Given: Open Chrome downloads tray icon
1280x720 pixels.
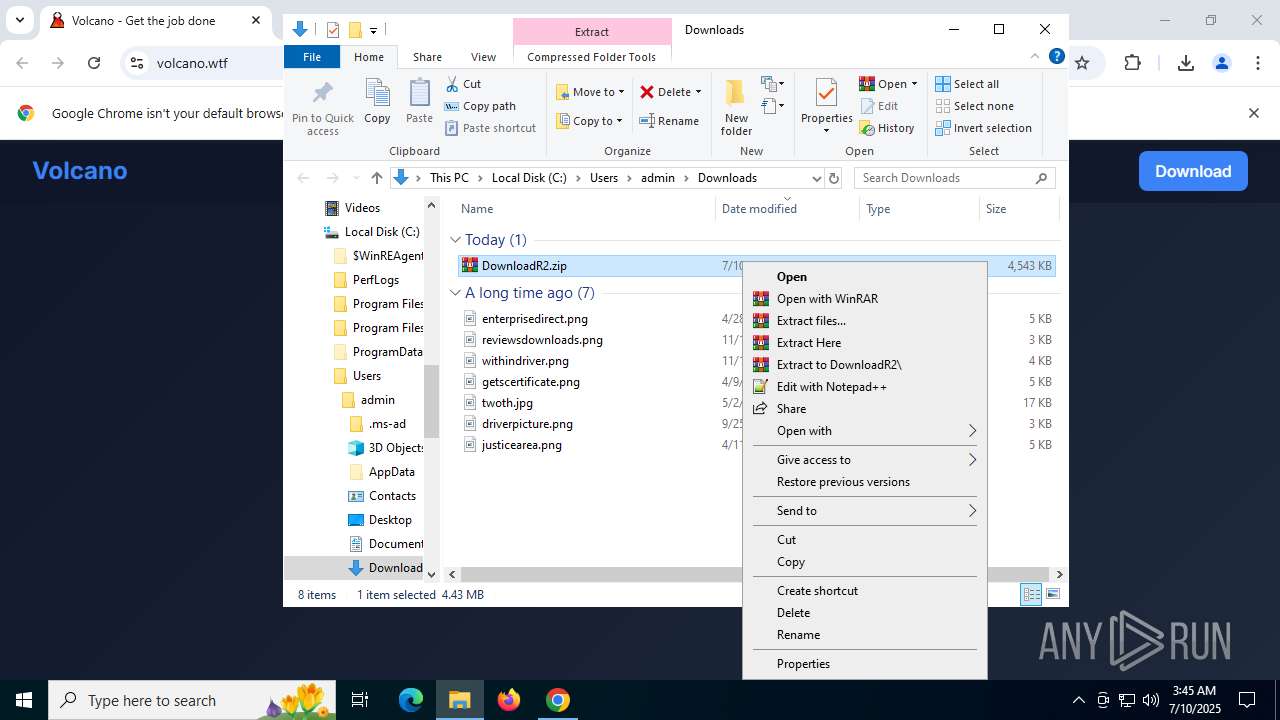Looking at the screenshot, I should (x=1186, y=63).
